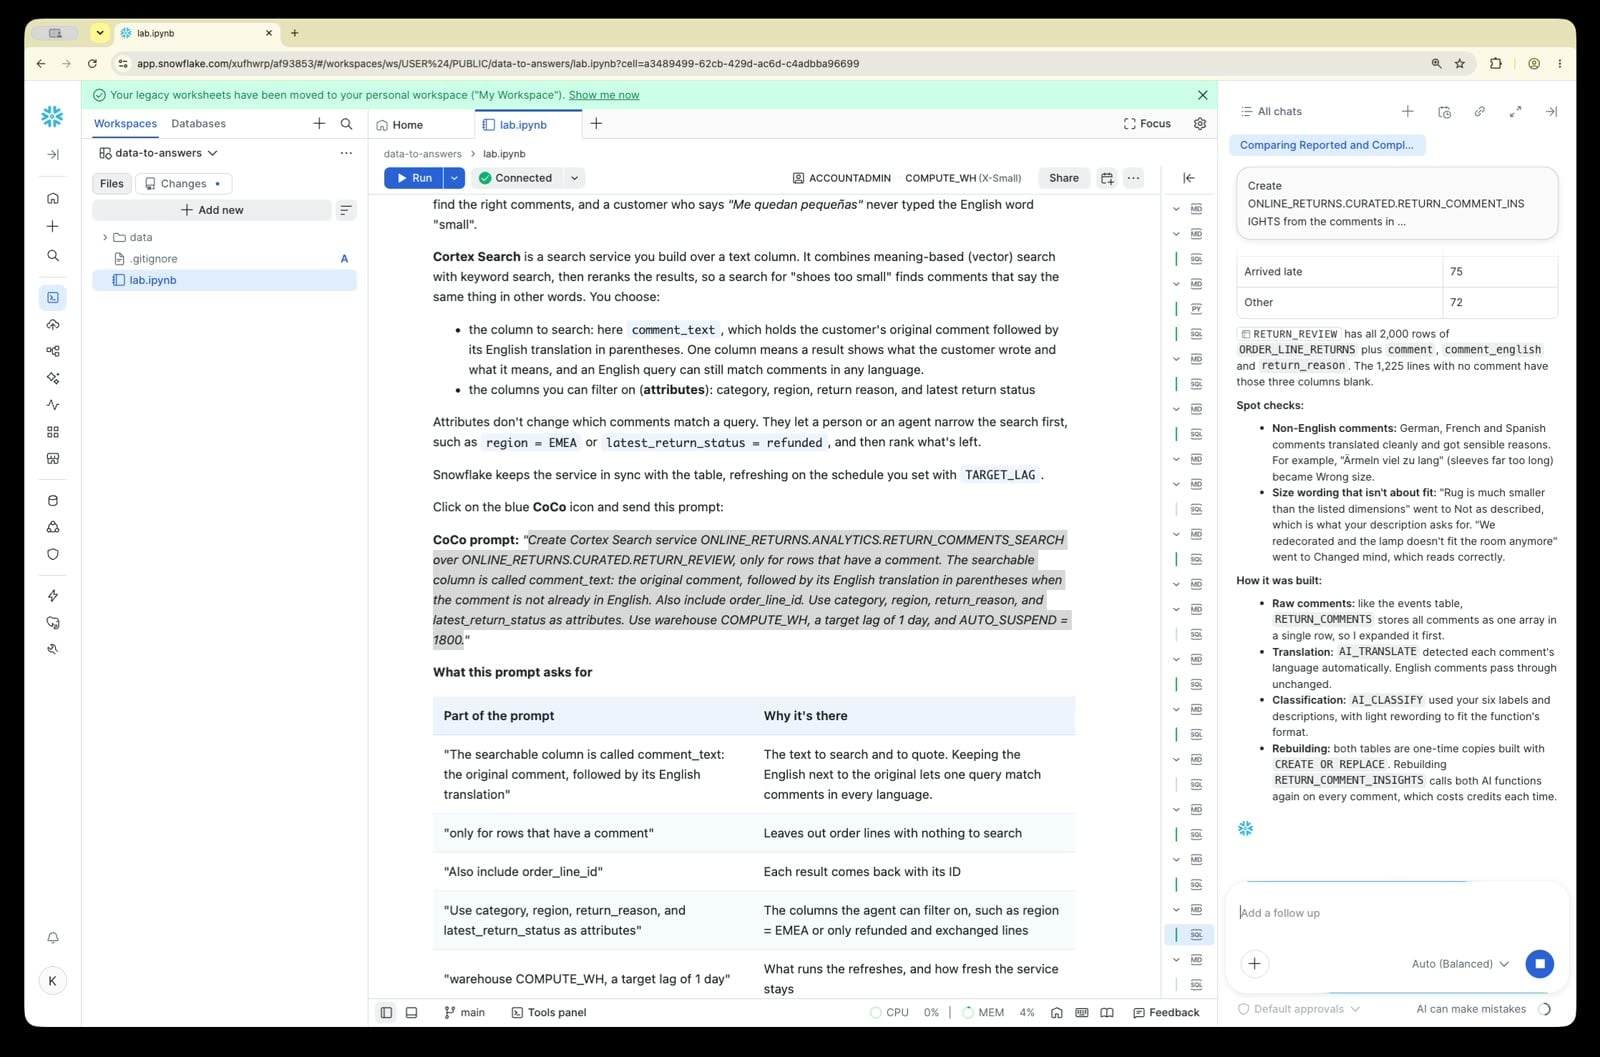The height and width of the screenshot is (1057, 1600).
Task: Collapse the cell outline panel
Action: [1189, 178]
